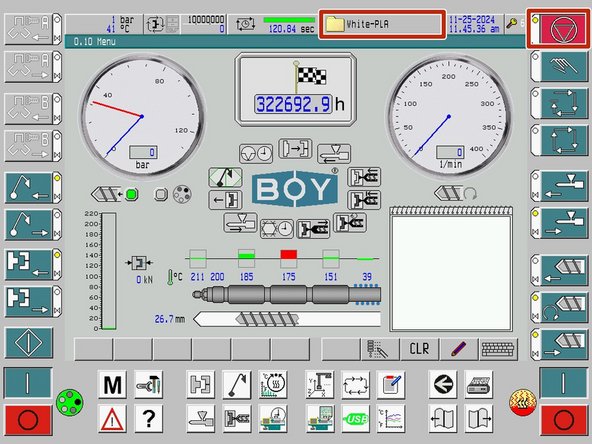The width and height of the screenshot is (592, 444).
Task: Turn to the previous page book icon
Action: coord(443,418)
